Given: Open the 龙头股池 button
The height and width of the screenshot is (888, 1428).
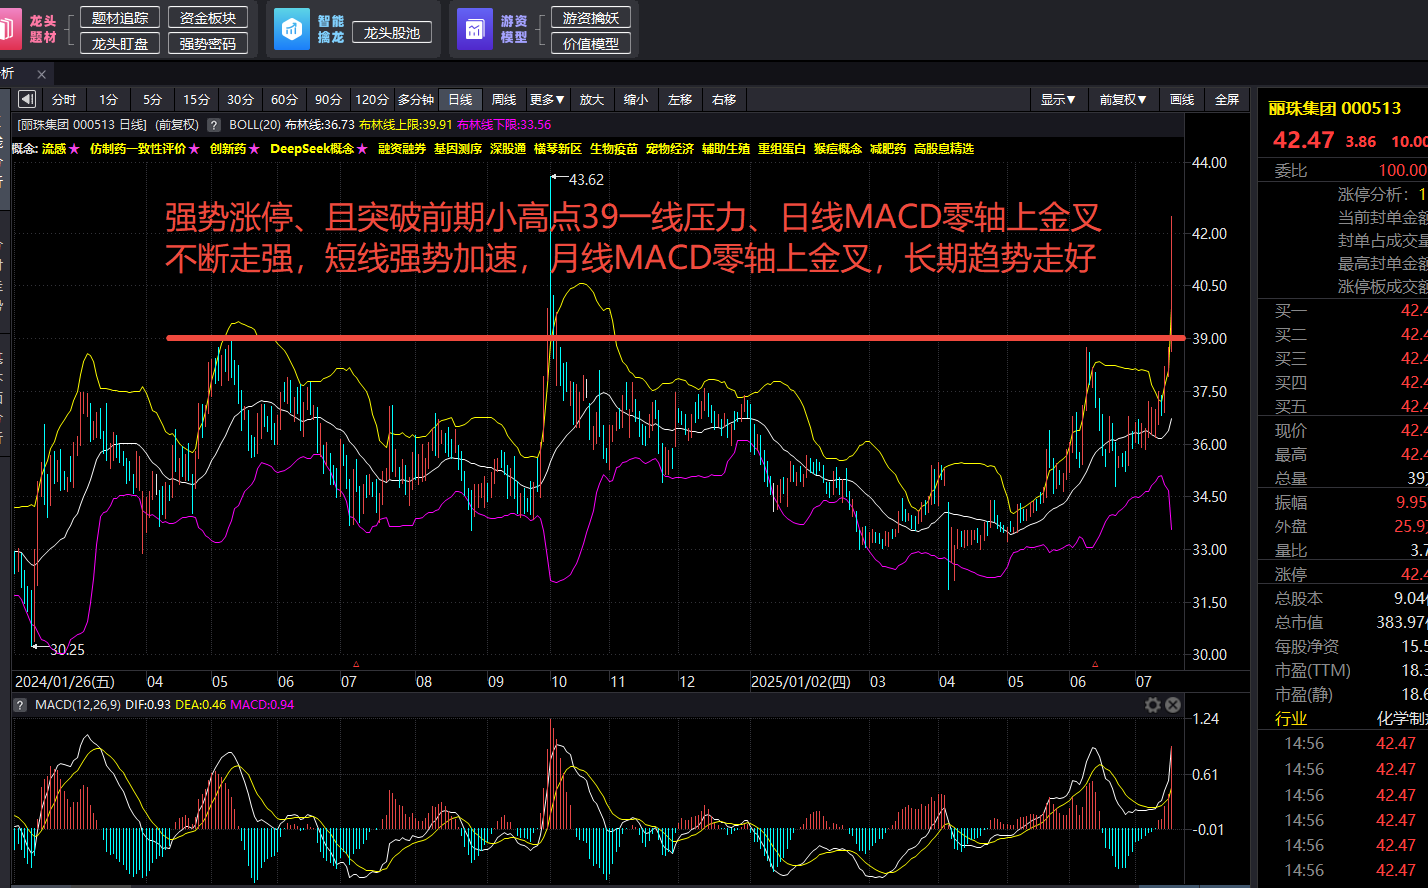Looking at the screenshot, I should click(392, 33).
